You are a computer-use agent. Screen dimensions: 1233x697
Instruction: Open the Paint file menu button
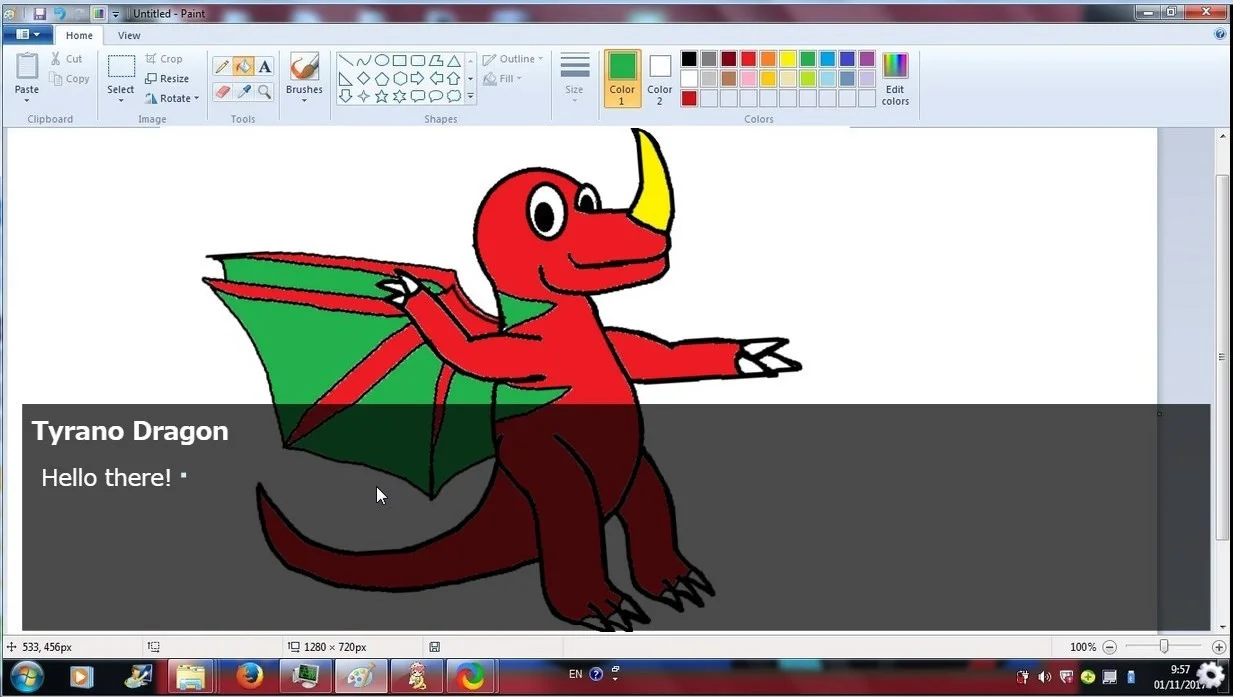click(28, 34)
